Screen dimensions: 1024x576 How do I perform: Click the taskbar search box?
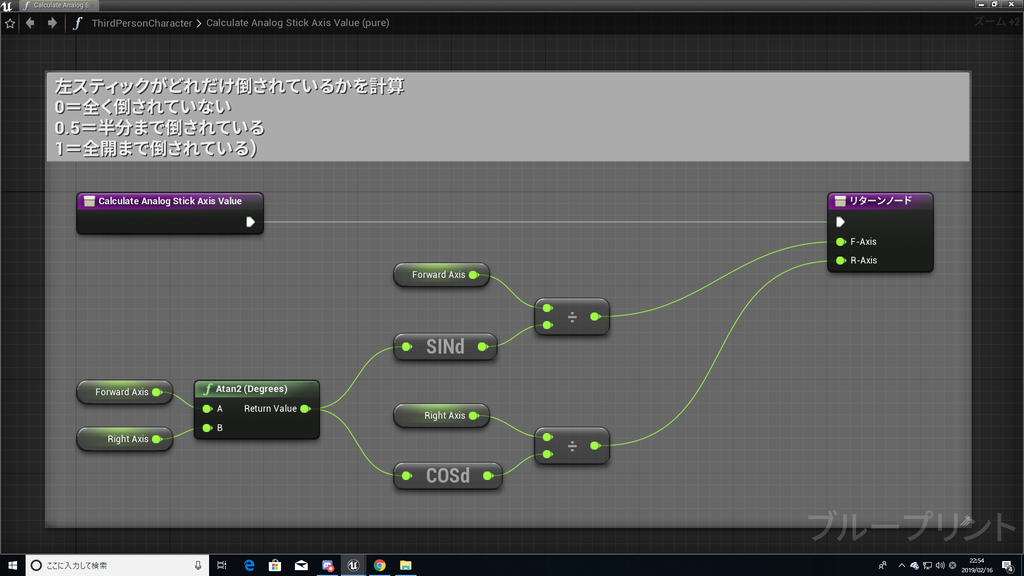tap(118, 566)
